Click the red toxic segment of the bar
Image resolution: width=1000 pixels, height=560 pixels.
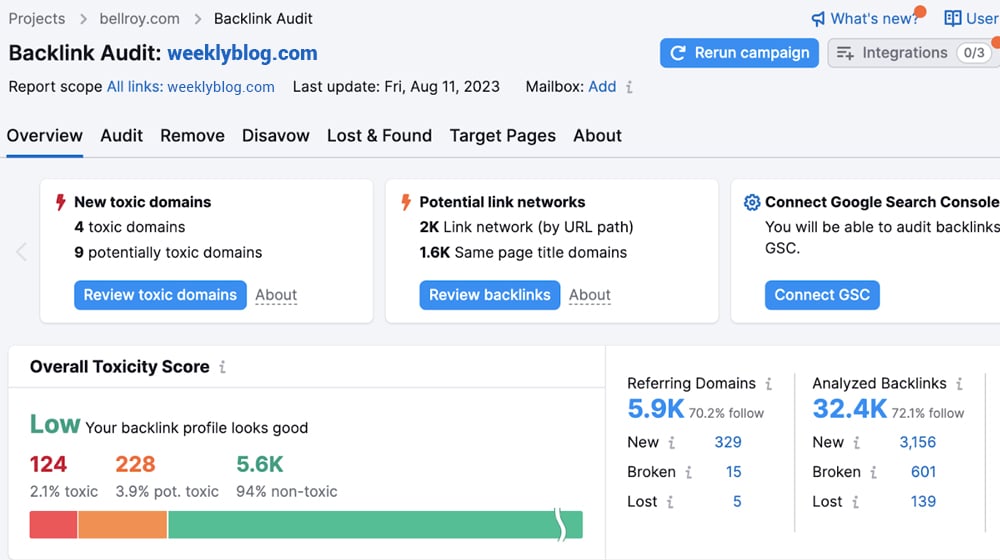[54, 525]
